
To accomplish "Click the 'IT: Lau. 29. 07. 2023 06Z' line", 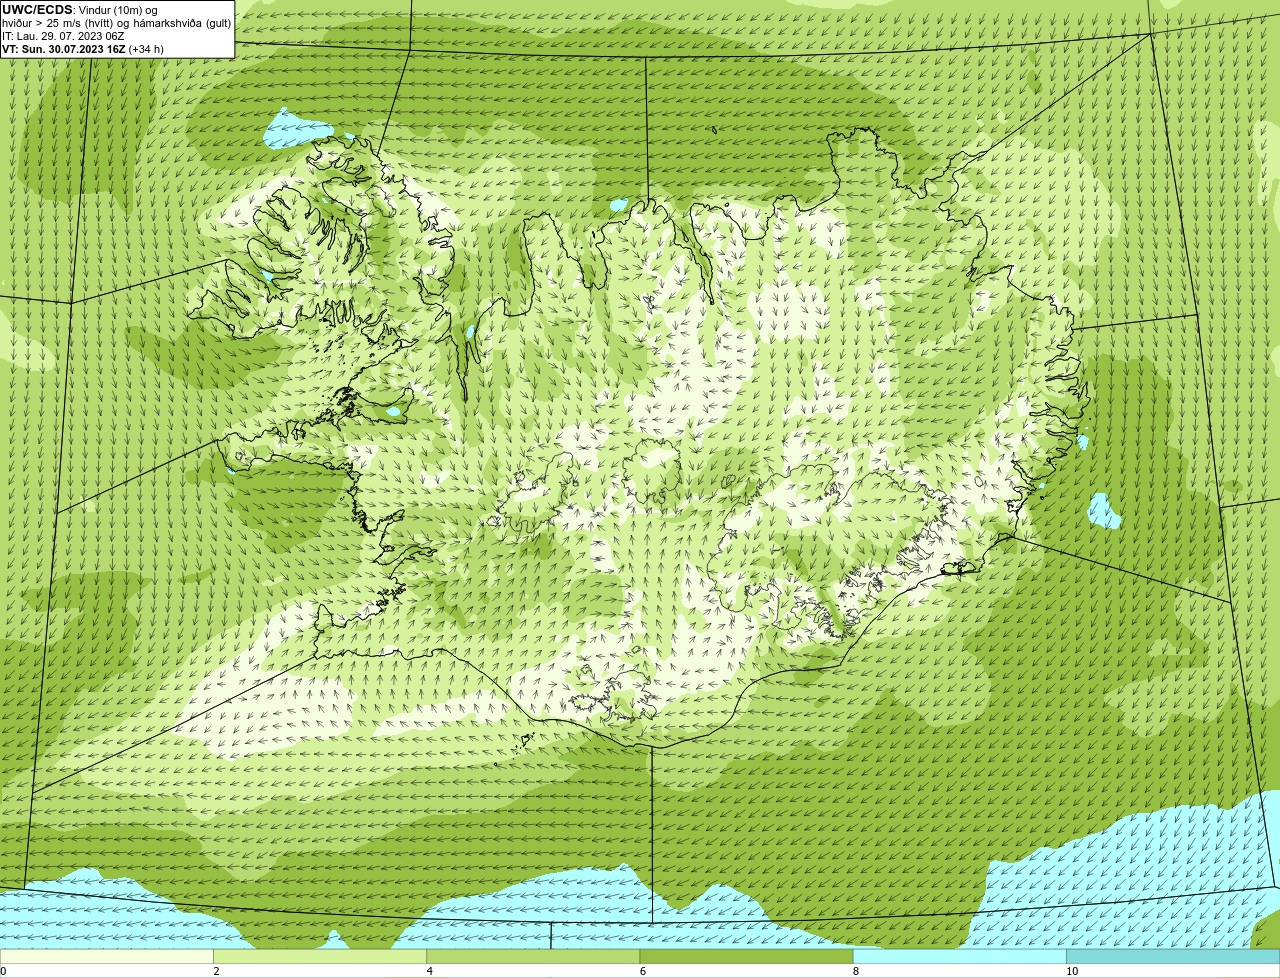I will (x=63, y=36).
